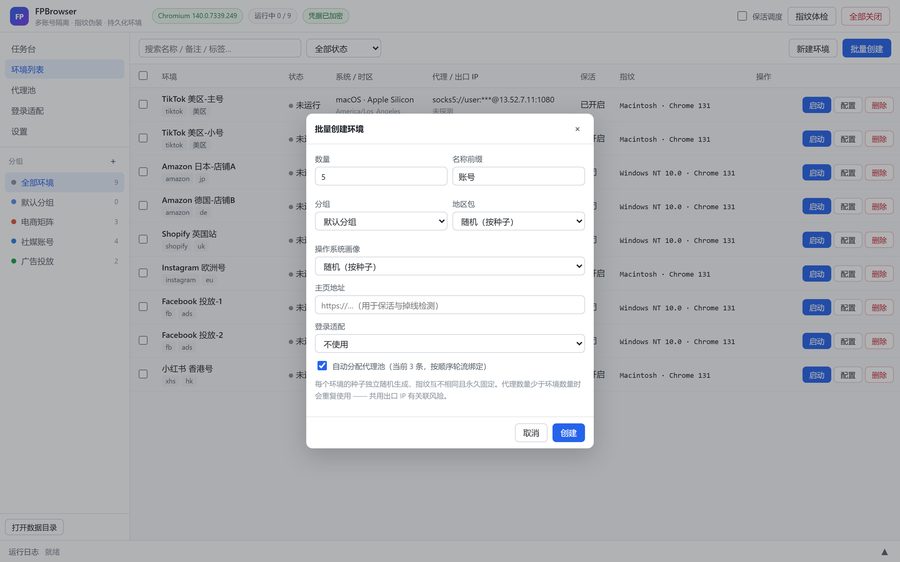Click Facebook 投放-2 environment name
This screenshot has width=900, height=562.
coord(192,335)
